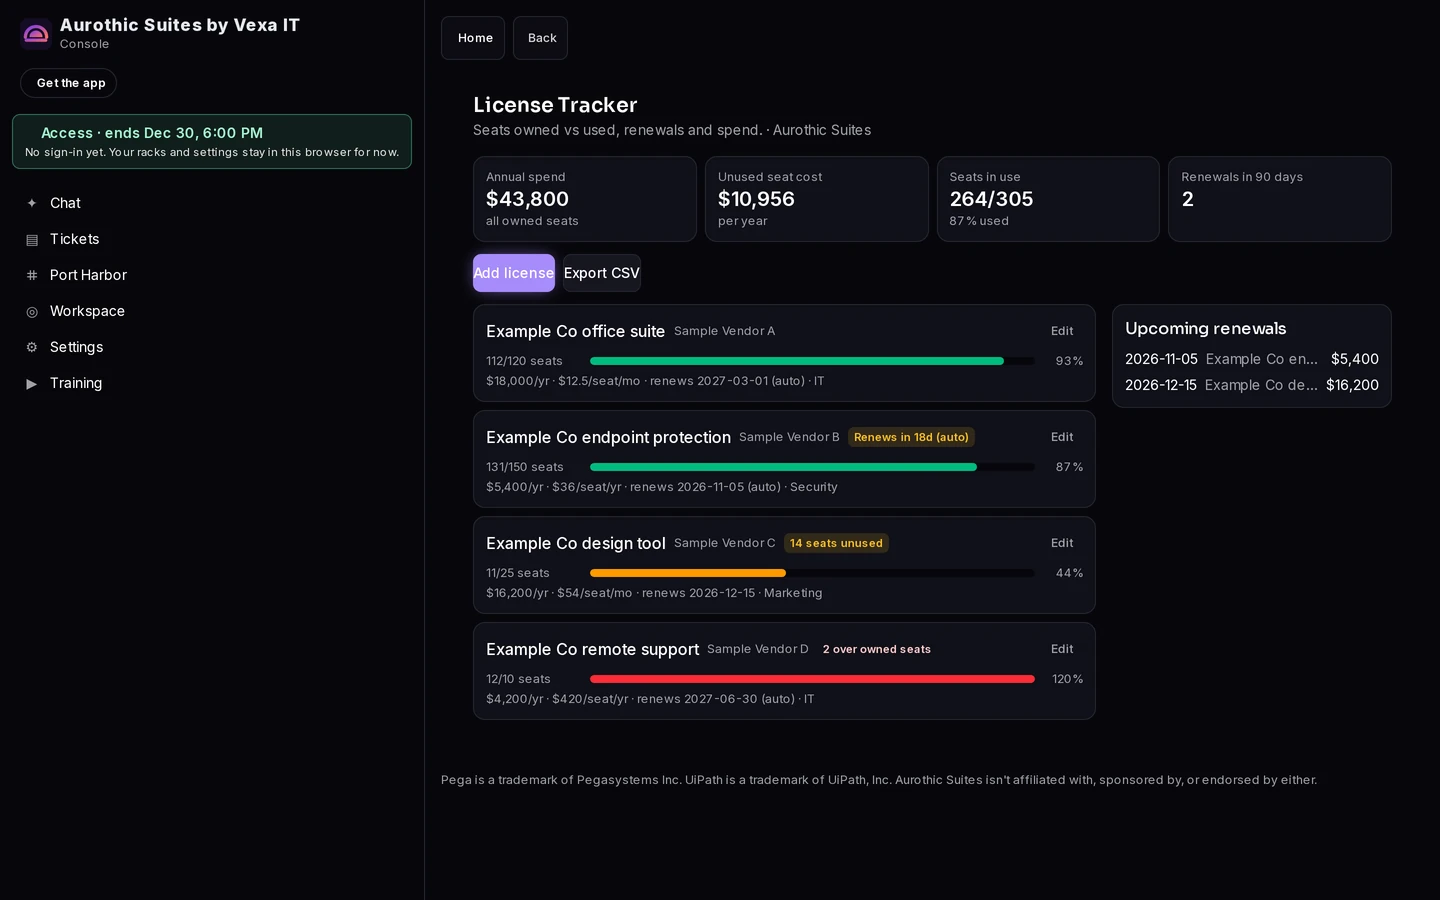Click the Training play icon
Image resolution: width=1440 pixels, height=900 pixels.
tap(32, 383)
